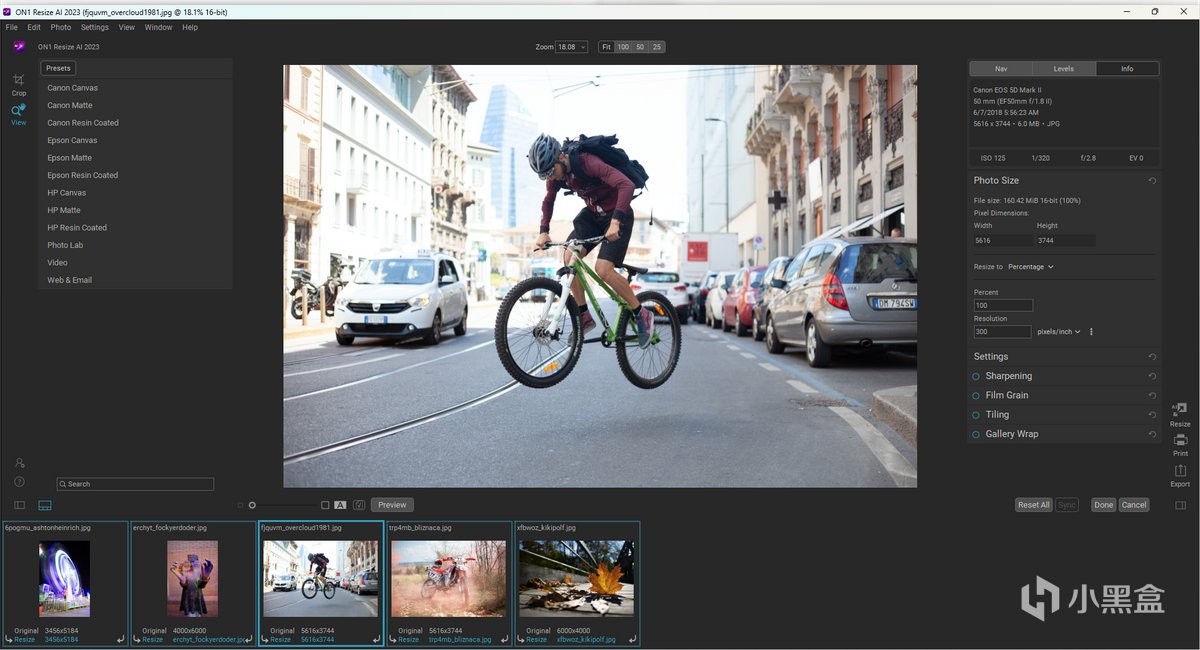Click the thumbnail size slider handle
The width and height of the screenshot is (1200, 650).
(252, 505)
